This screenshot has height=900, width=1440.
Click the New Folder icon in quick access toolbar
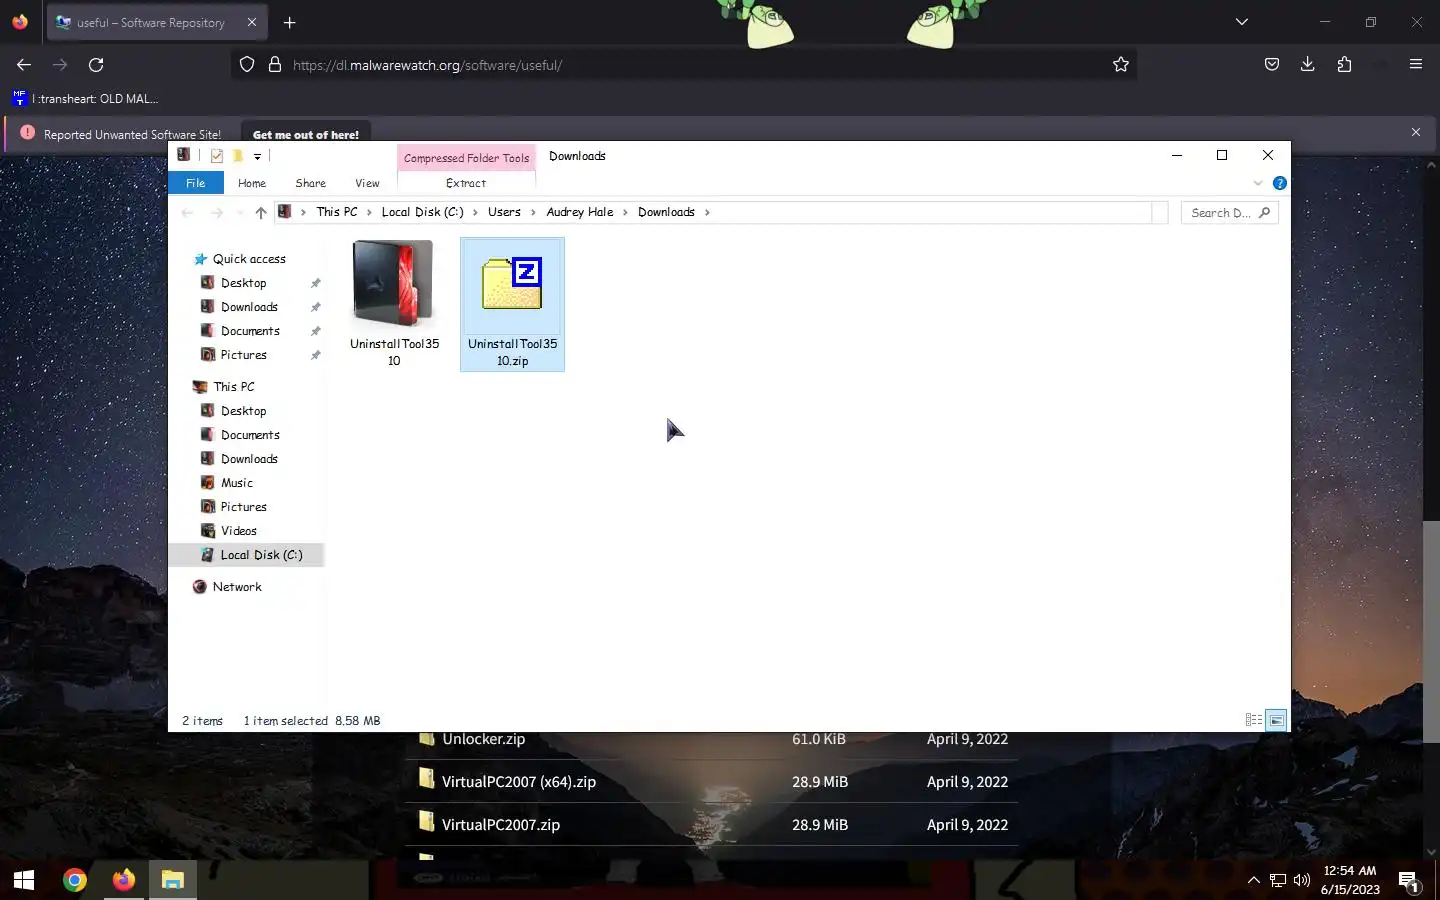[238, 155]
